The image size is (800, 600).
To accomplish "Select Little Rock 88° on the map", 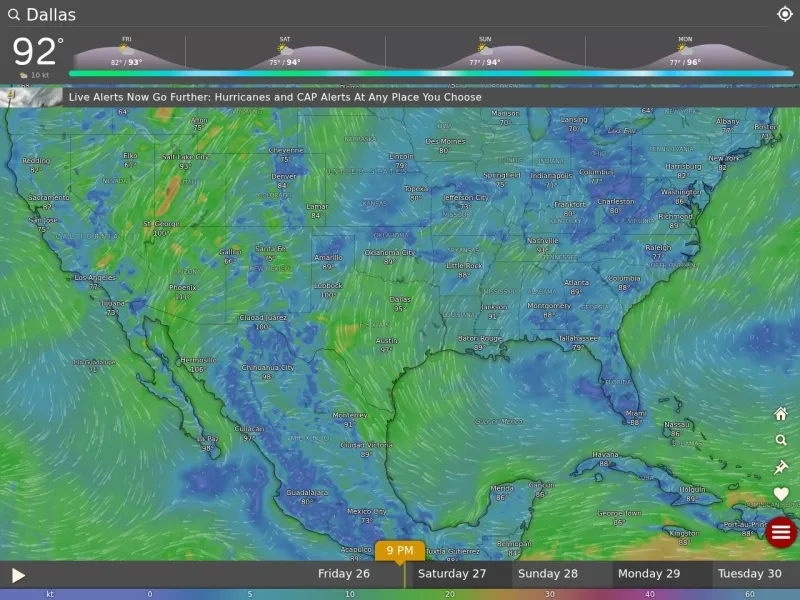I will (x=464, y=270).
